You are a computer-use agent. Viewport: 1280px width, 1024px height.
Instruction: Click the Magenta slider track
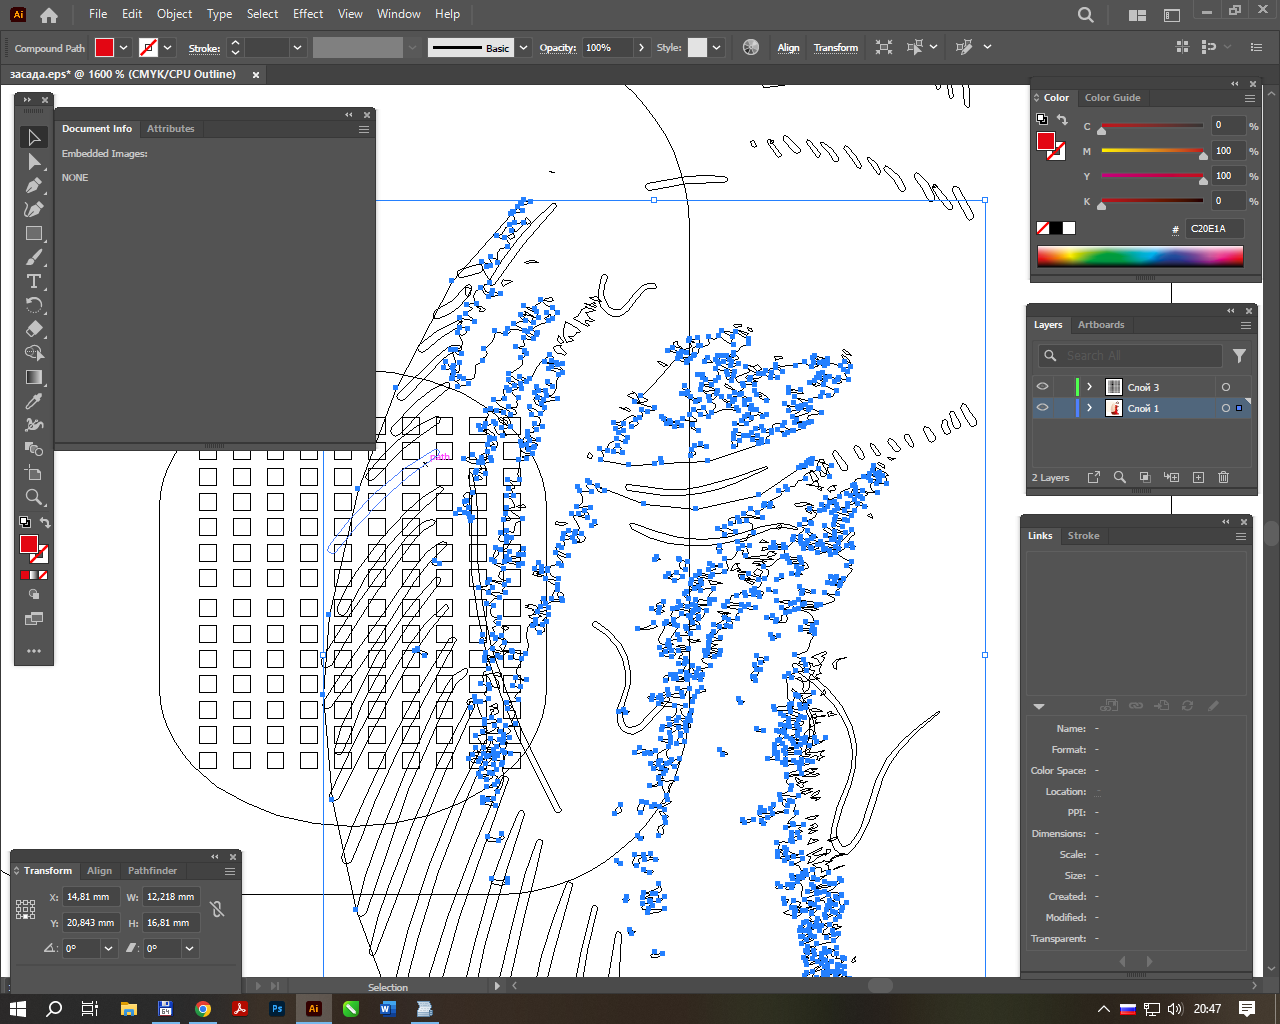click(x=1152, y=151)
